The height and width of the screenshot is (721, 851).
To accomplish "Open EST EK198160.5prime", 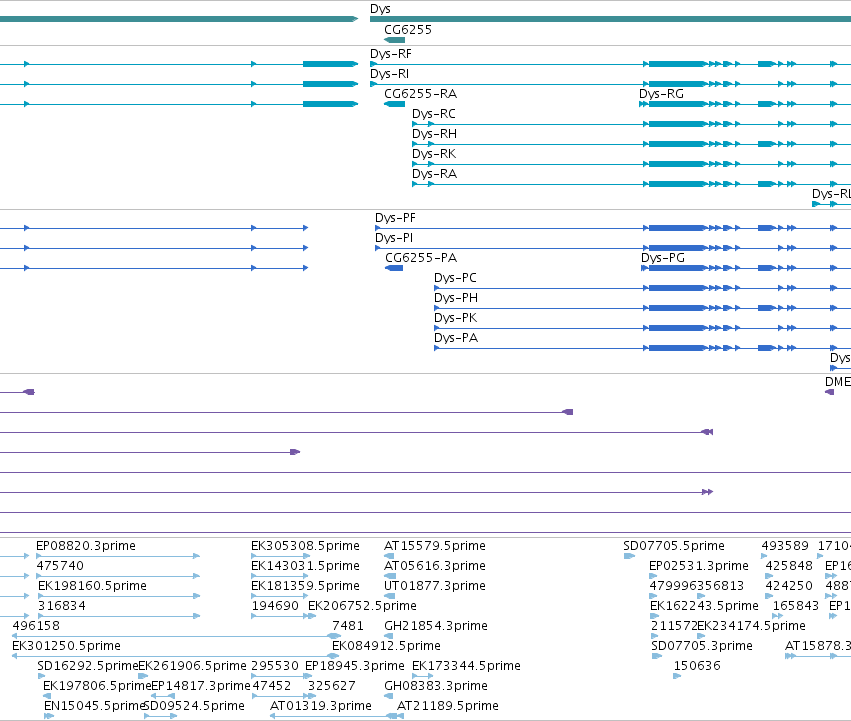I will pyautogui.click(x=92, y=586).
